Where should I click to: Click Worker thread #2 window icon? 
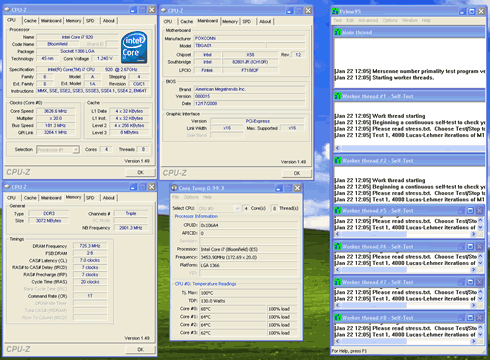[337, 161]
